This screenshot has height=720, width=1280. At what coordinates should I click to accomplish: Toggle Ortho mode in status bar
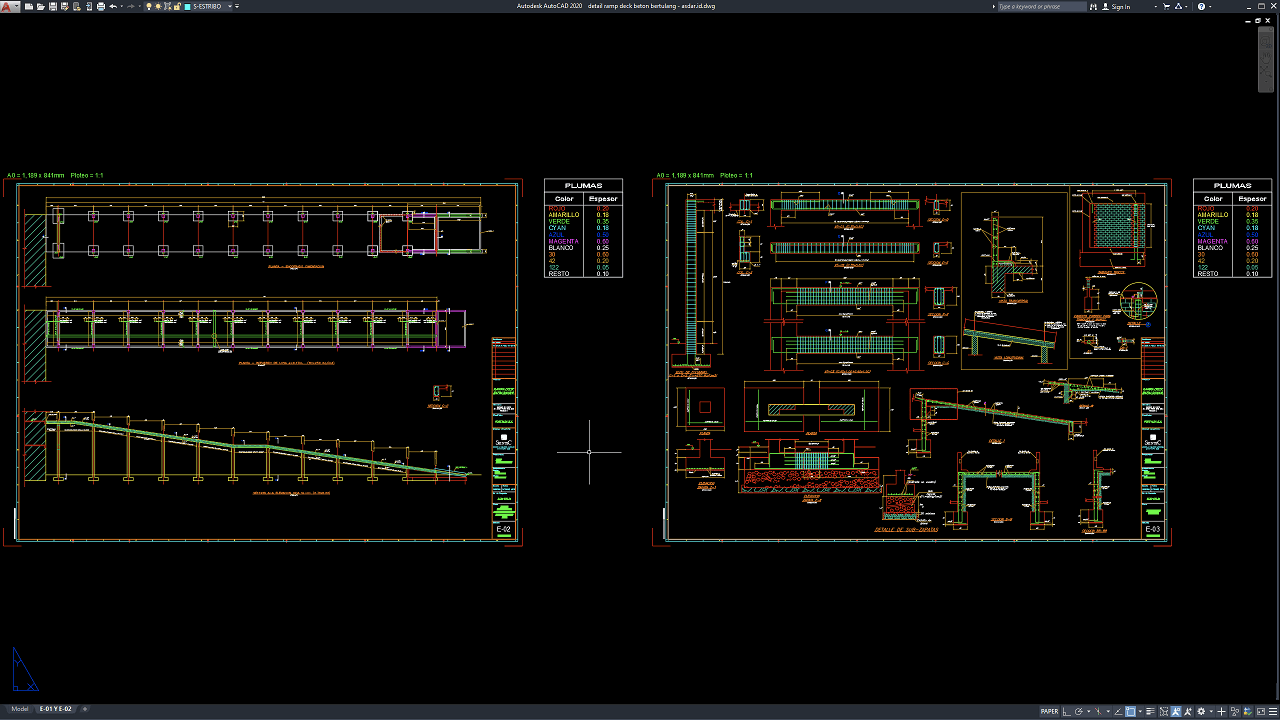coord(1066,712)
